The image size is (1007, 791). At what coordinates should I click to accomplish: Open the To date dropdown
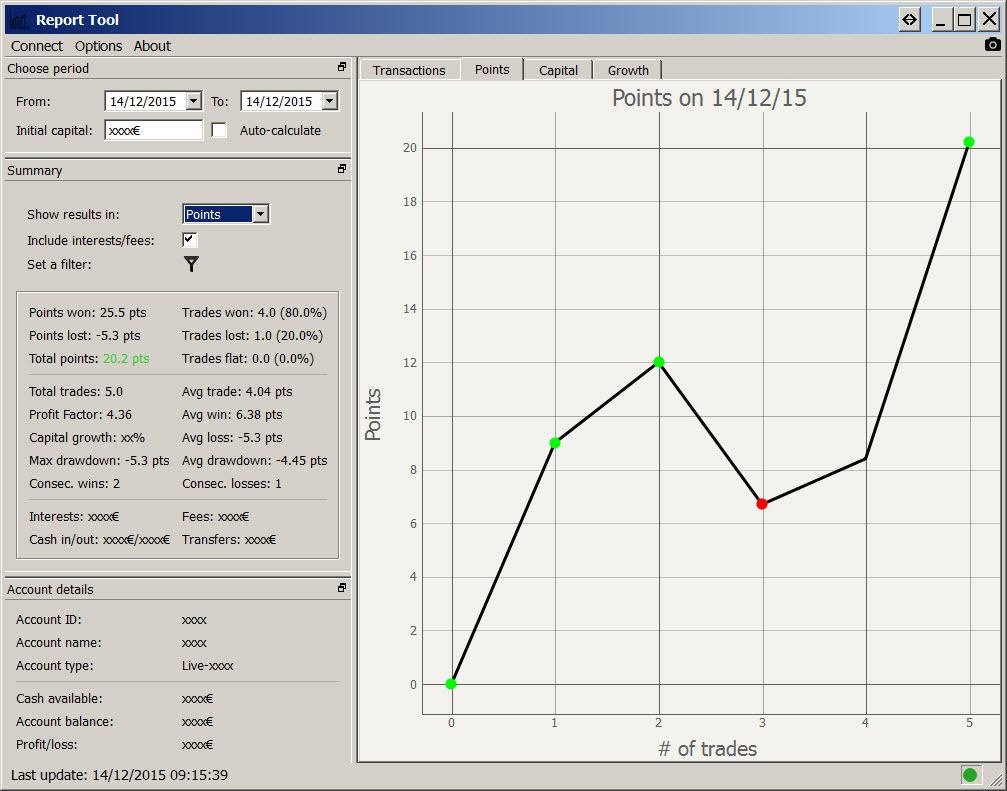coord(330,101)
